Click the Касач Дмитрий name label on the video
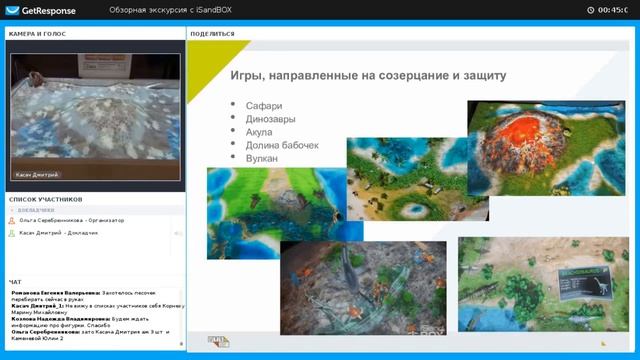The image size is (640, 360). (x=37, y=175)
